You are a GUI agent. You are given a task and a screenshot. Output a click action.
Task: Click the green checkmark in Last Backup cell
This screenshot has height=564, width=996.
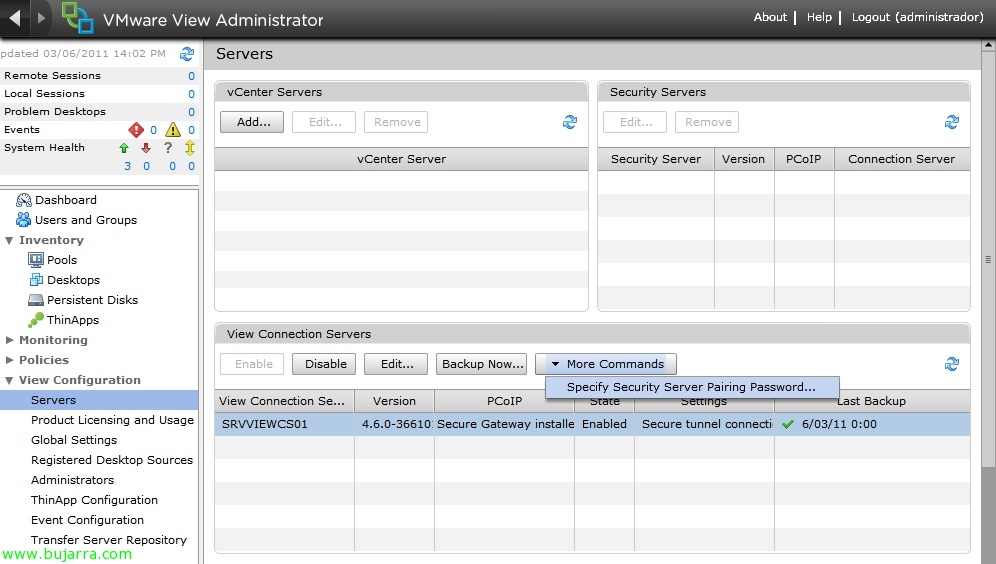[x=788, y=424]
